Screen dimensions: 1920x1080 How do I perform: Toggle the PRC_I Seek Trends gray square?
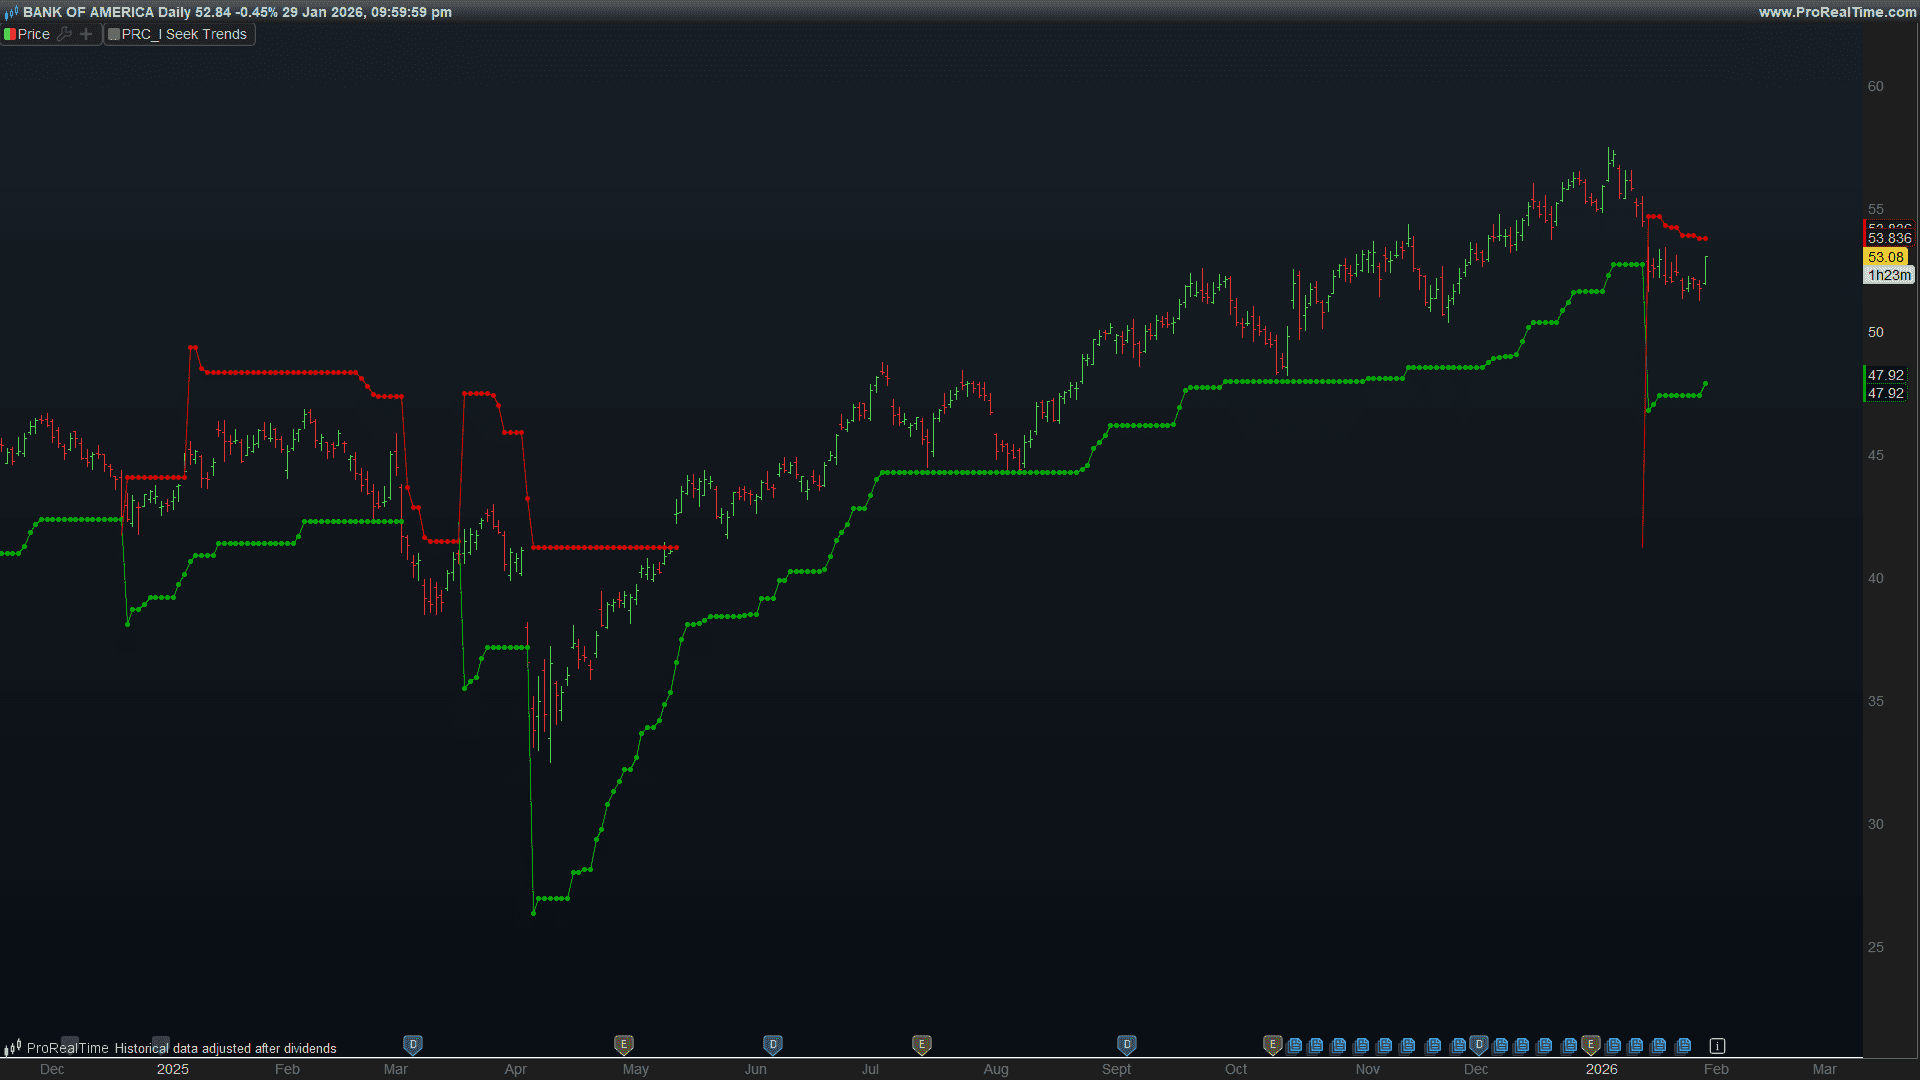(114, 34)
